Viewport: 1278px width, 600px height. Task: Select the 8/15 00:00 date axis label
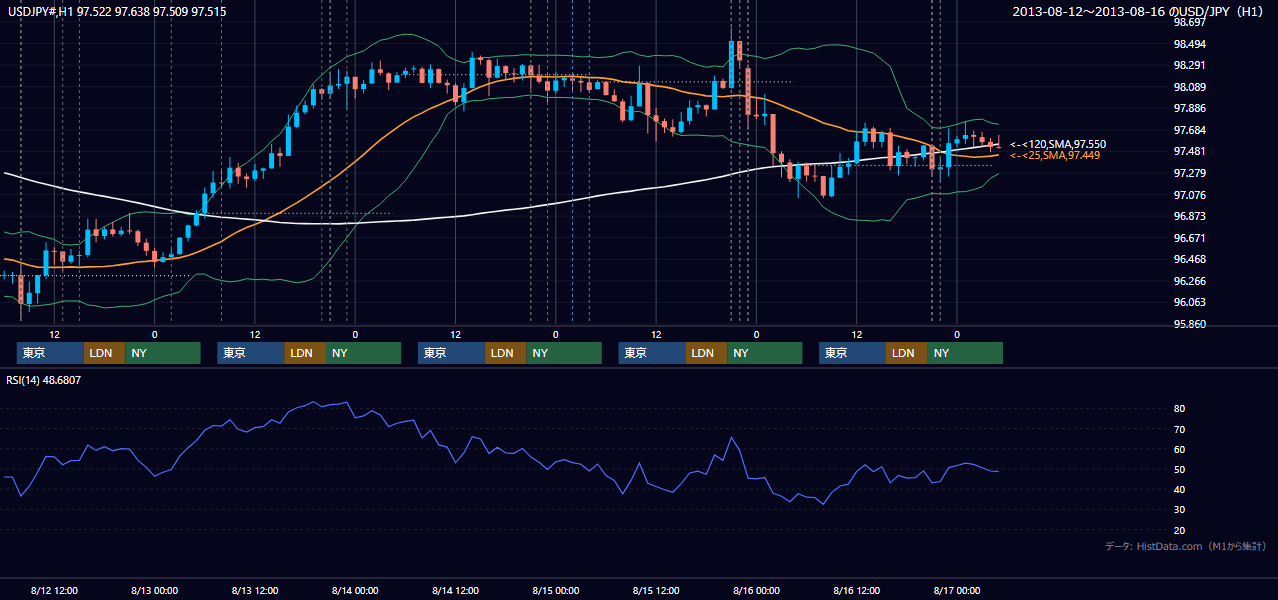[x=556, y=590]
